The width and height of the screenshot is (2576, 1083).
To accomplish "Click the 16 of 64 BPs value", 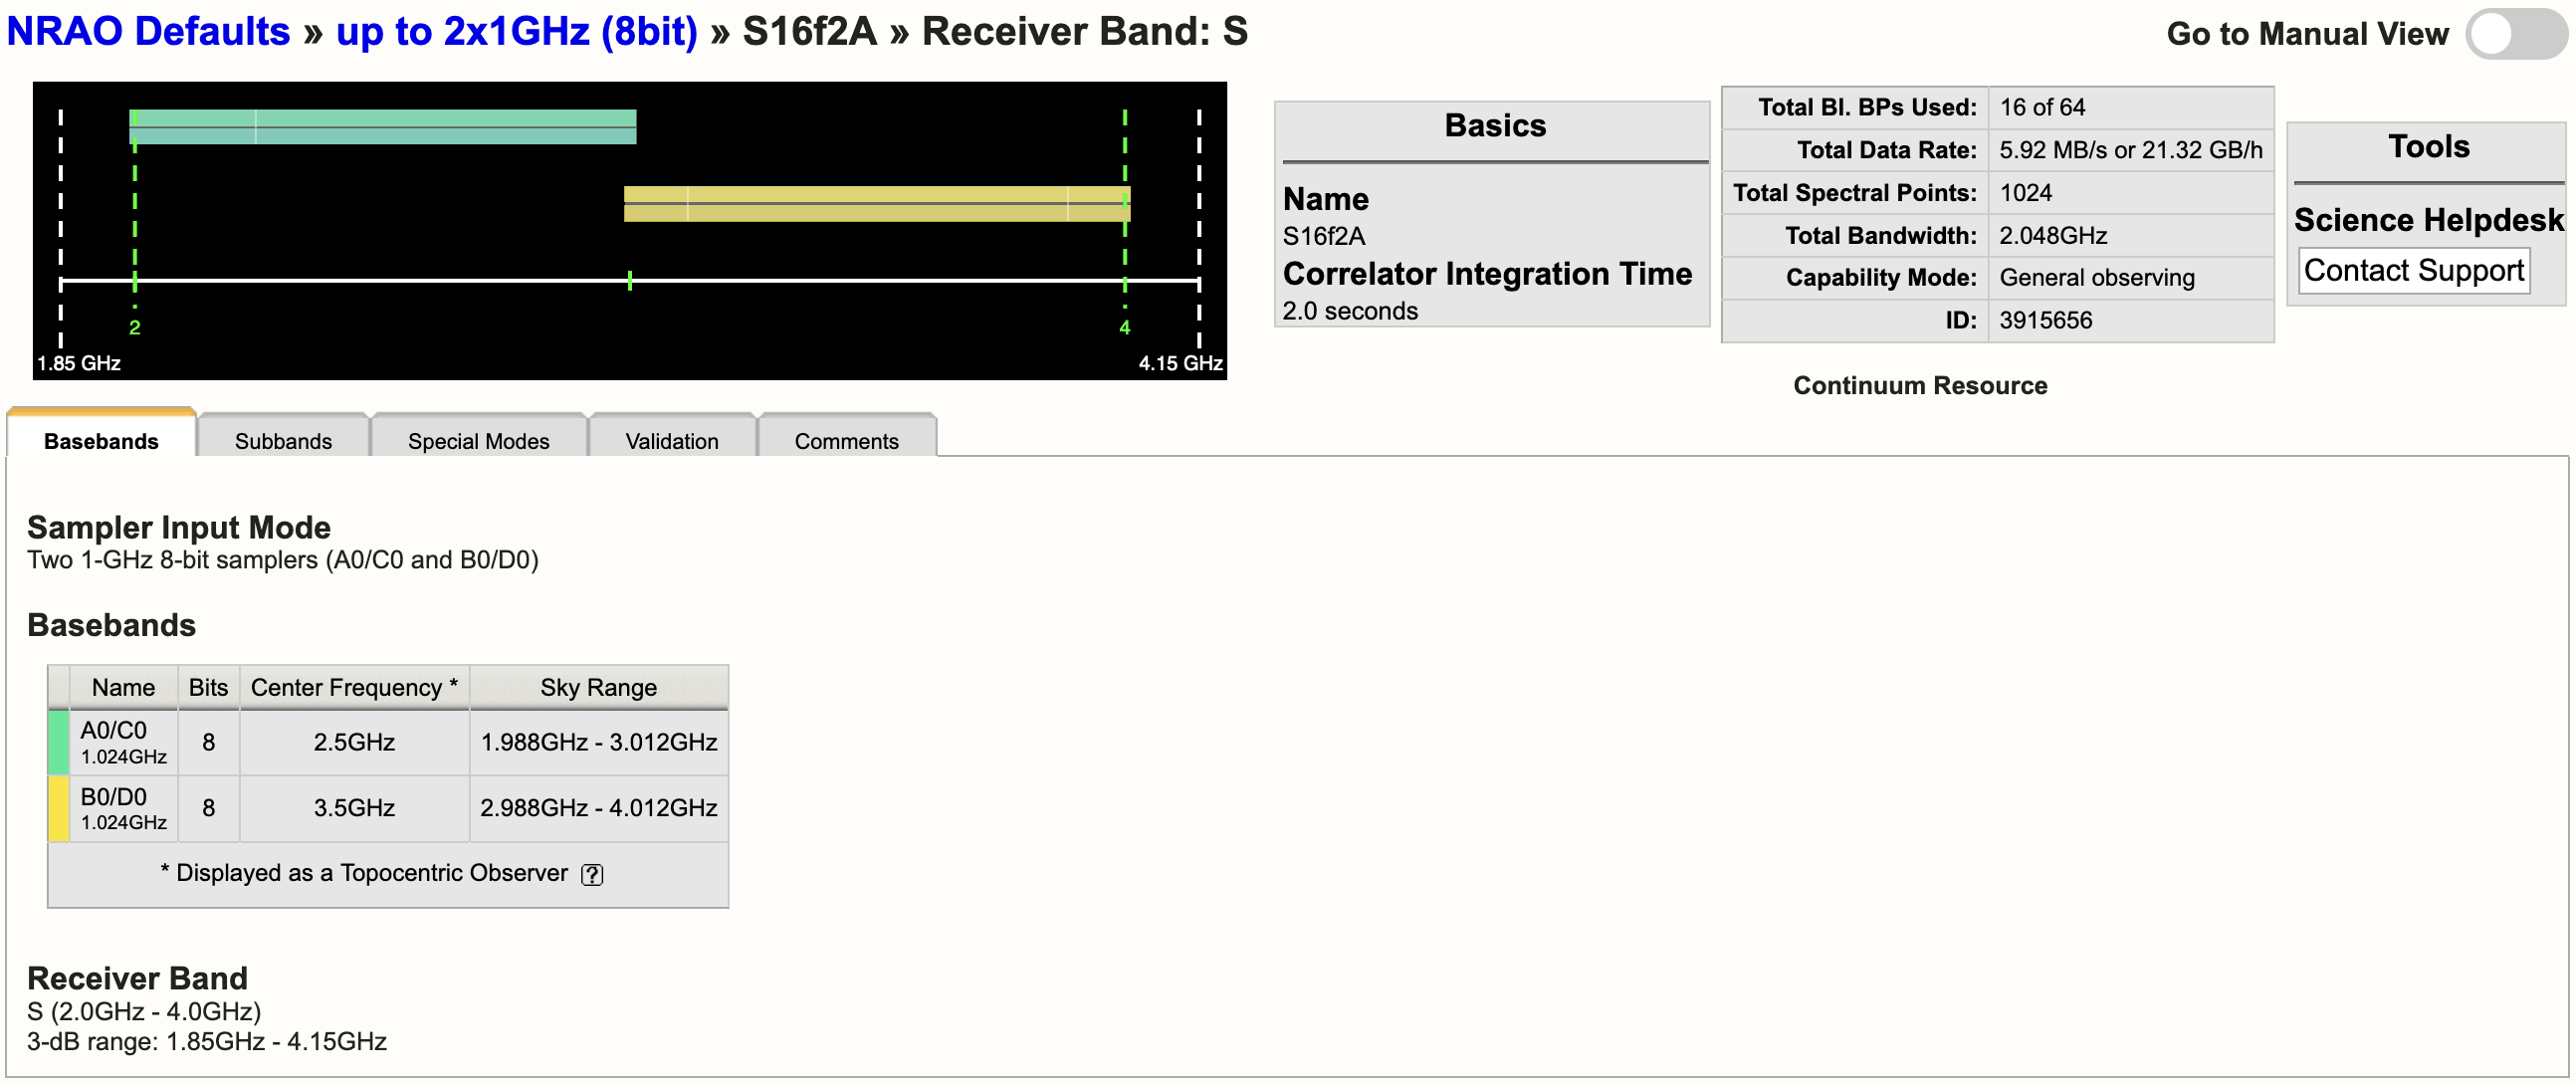I will [2042, 107].
